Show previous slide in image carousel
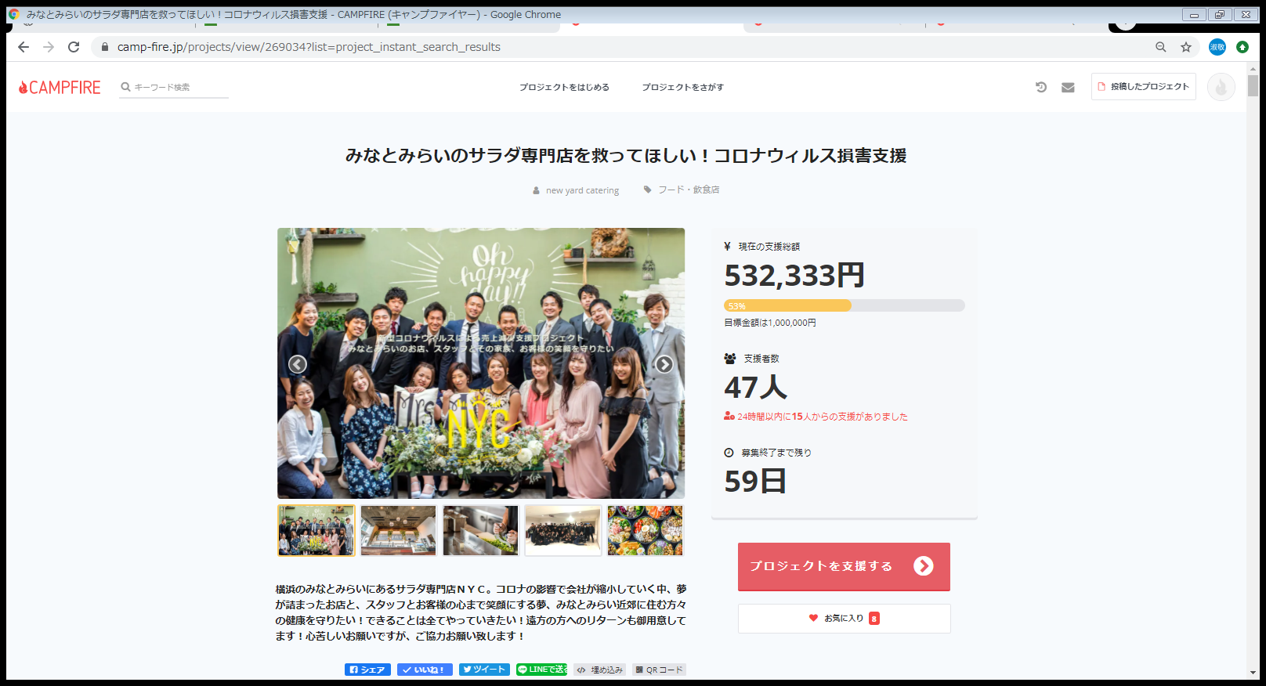 (297, 364)
